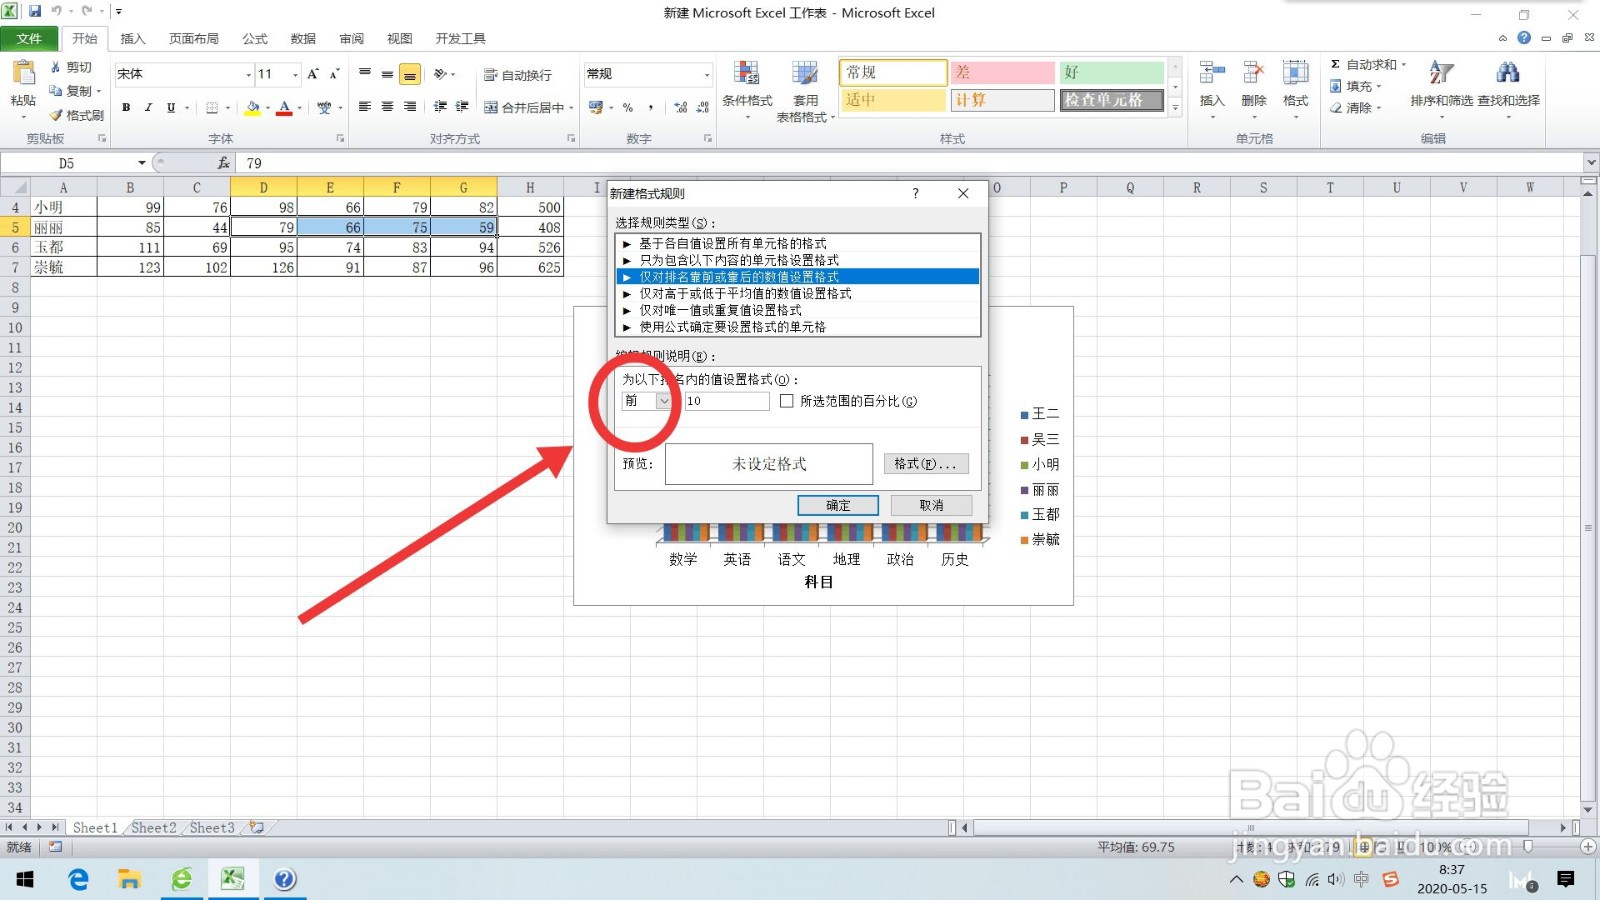Click the rank value field showing 10
Viewport: 1600px width, 900px height.
727,401
